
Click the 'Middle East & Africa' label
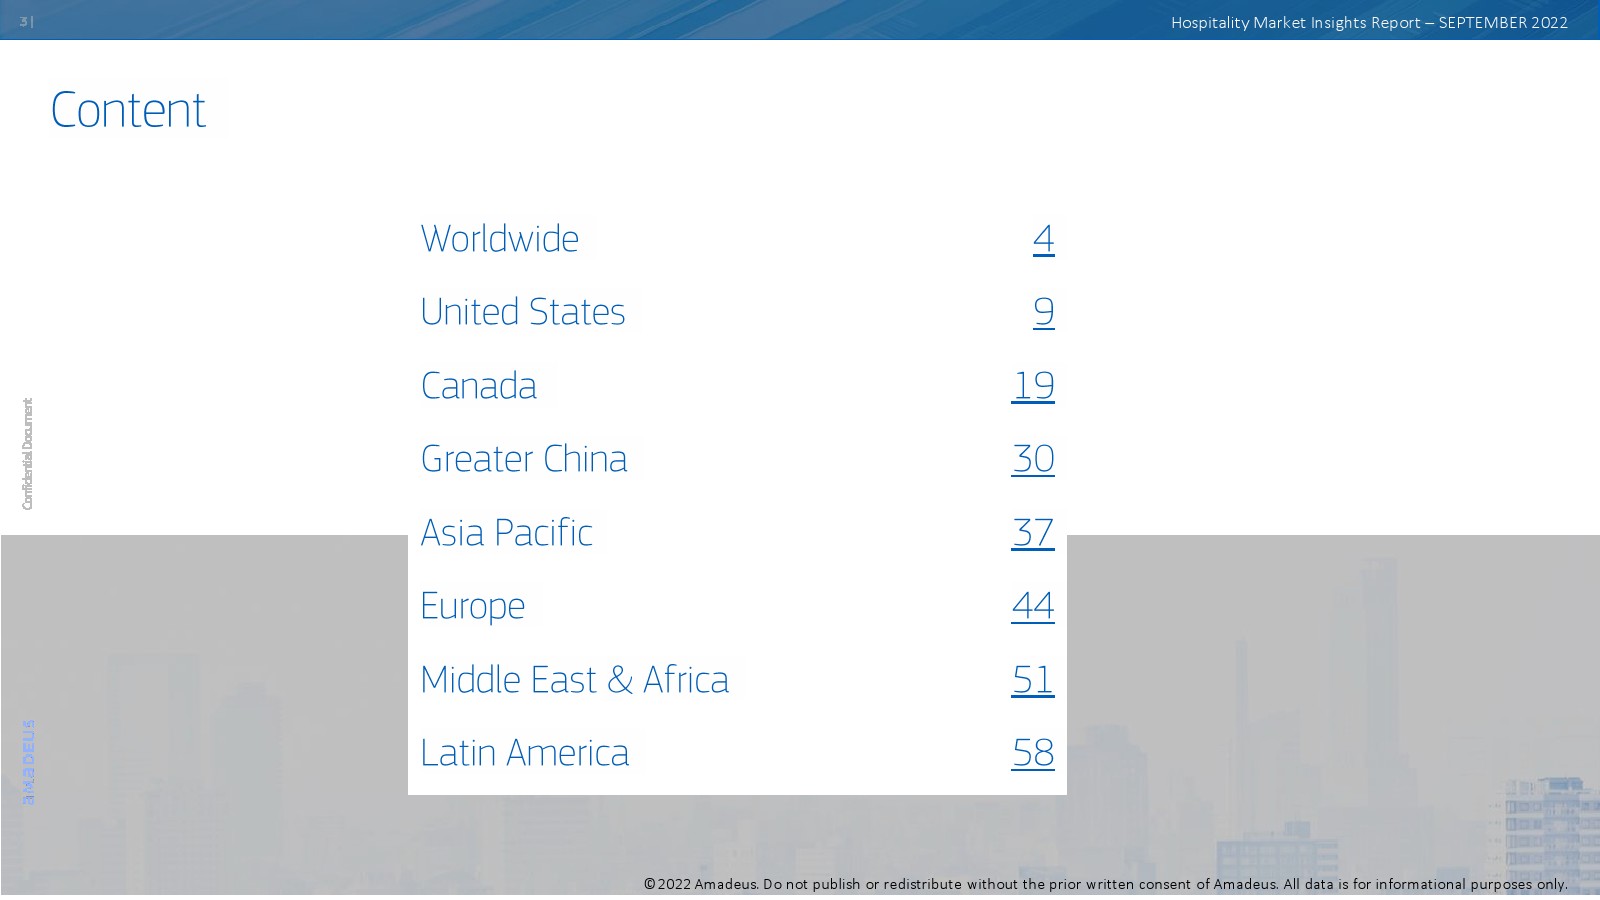[574, 680]
